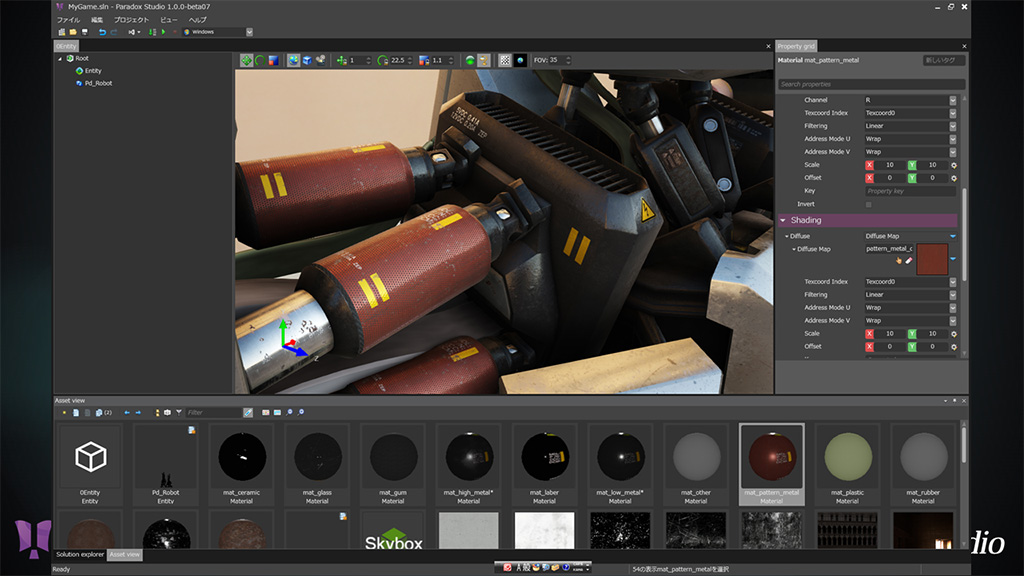Screen dimensions: 1024x576
Task: Click the navigate back arrow in Asset view
Action: (126, 412)
